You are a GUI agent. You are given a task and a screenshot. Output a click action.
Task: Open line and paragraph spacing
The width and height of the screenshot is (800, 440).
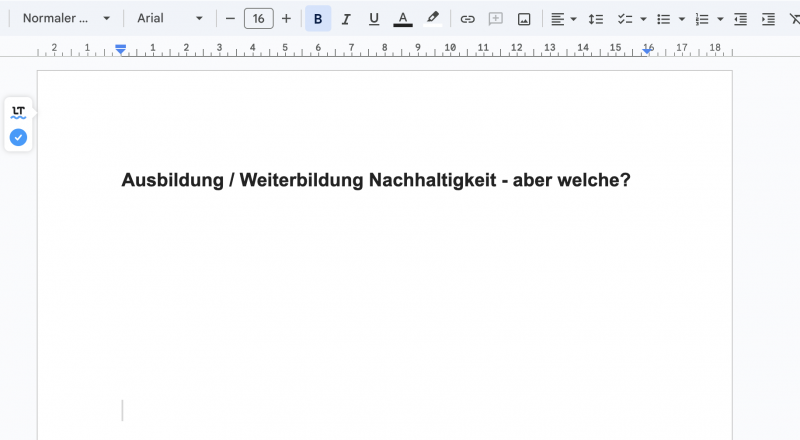coord(596,19)
